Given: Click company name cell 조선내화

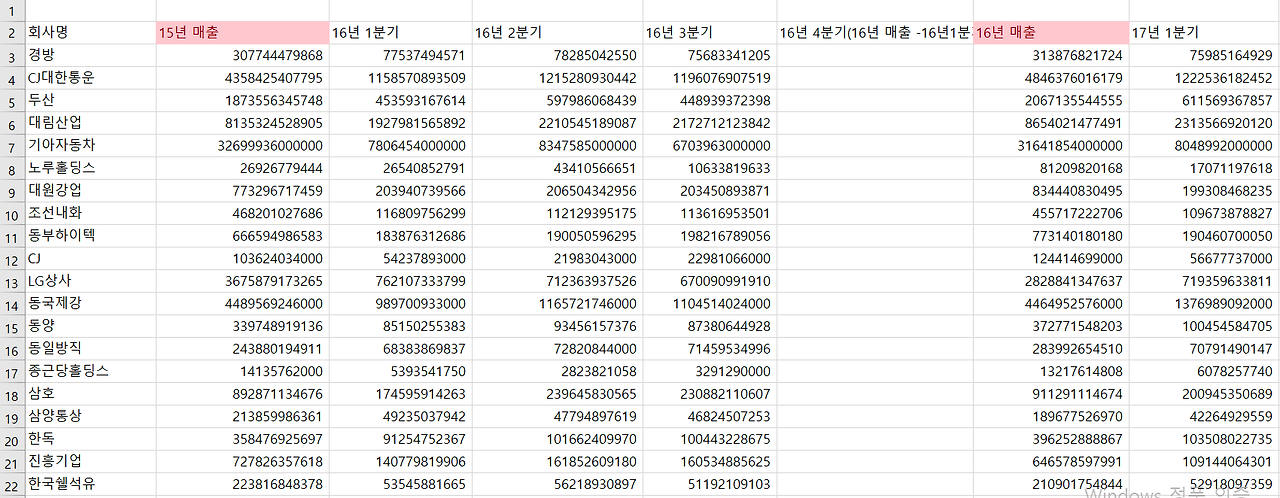Looking at the screenshot, I should point(90,213).
